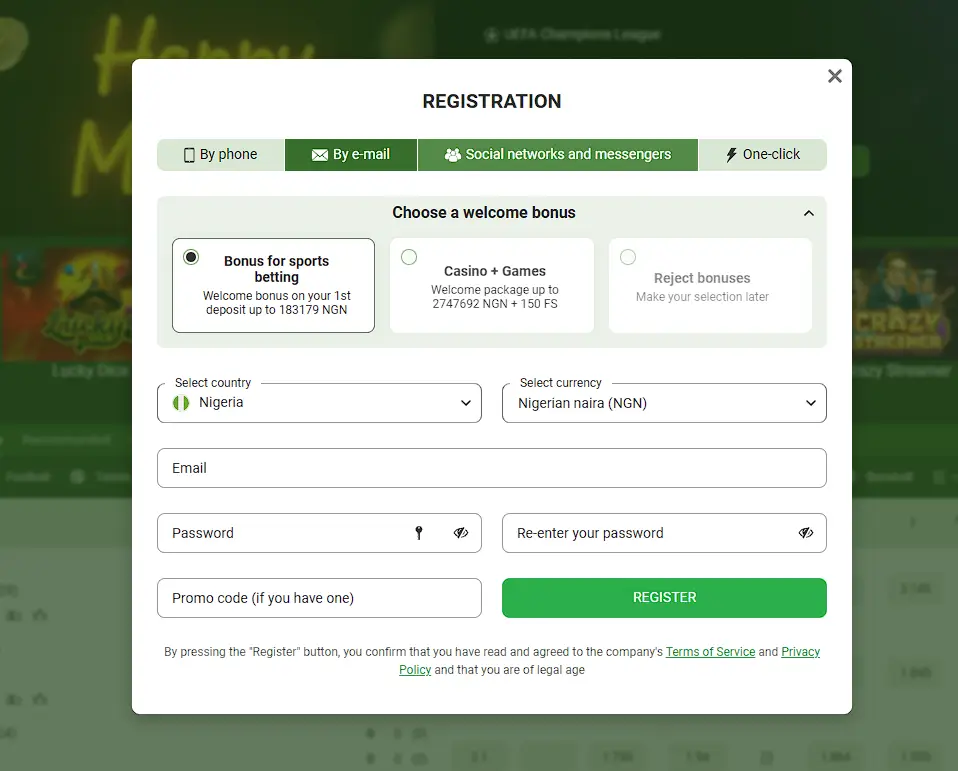Click the key icon to generate a password

pyautogui.click(x=419, y=533)
